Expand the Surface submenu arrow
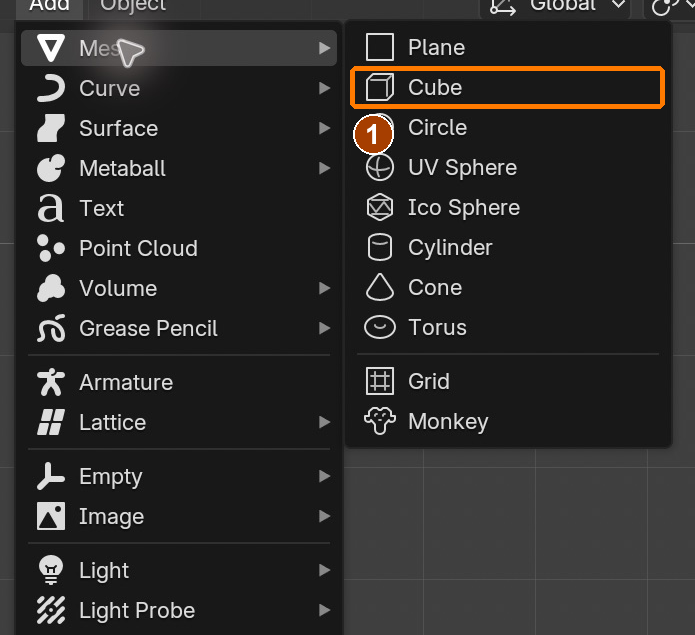695x635 pixels. pyautogui.click(x=324, y=128)
